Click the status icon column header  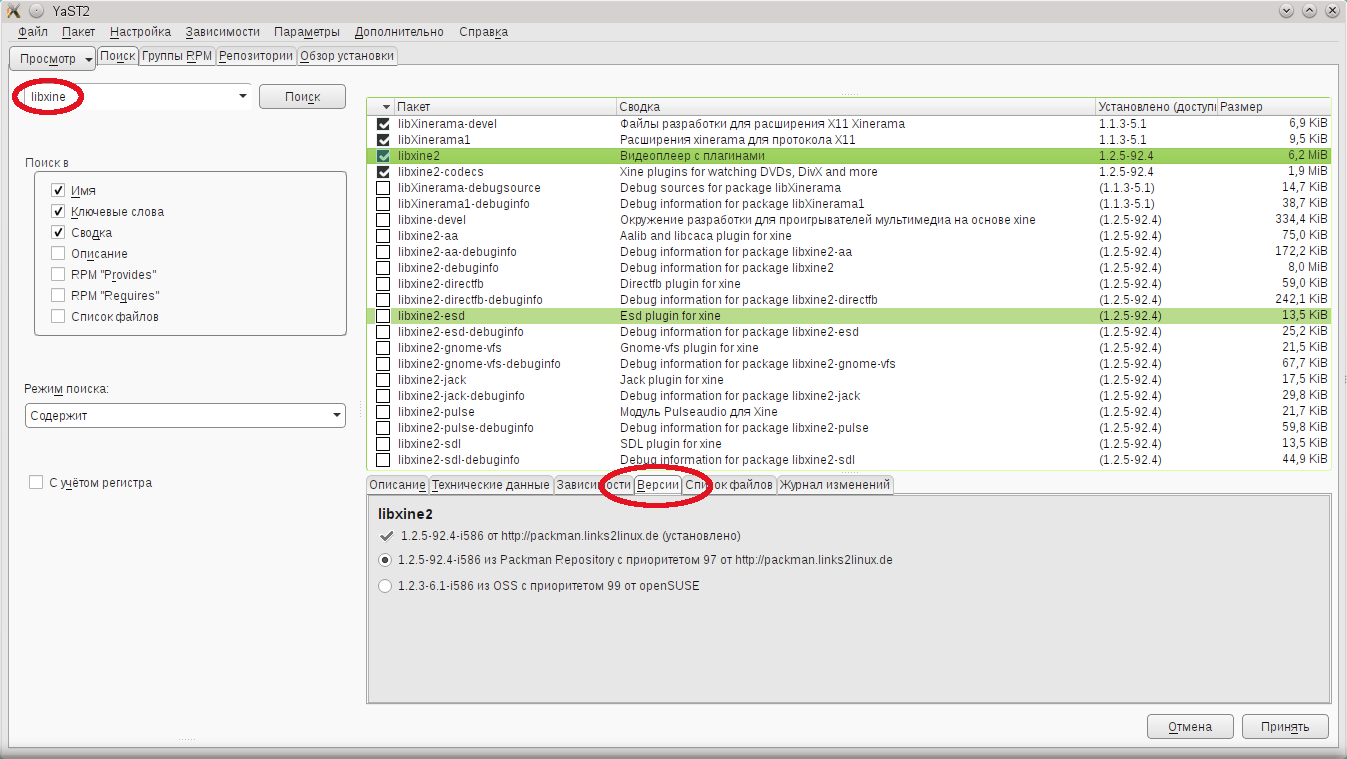point(381,107)
